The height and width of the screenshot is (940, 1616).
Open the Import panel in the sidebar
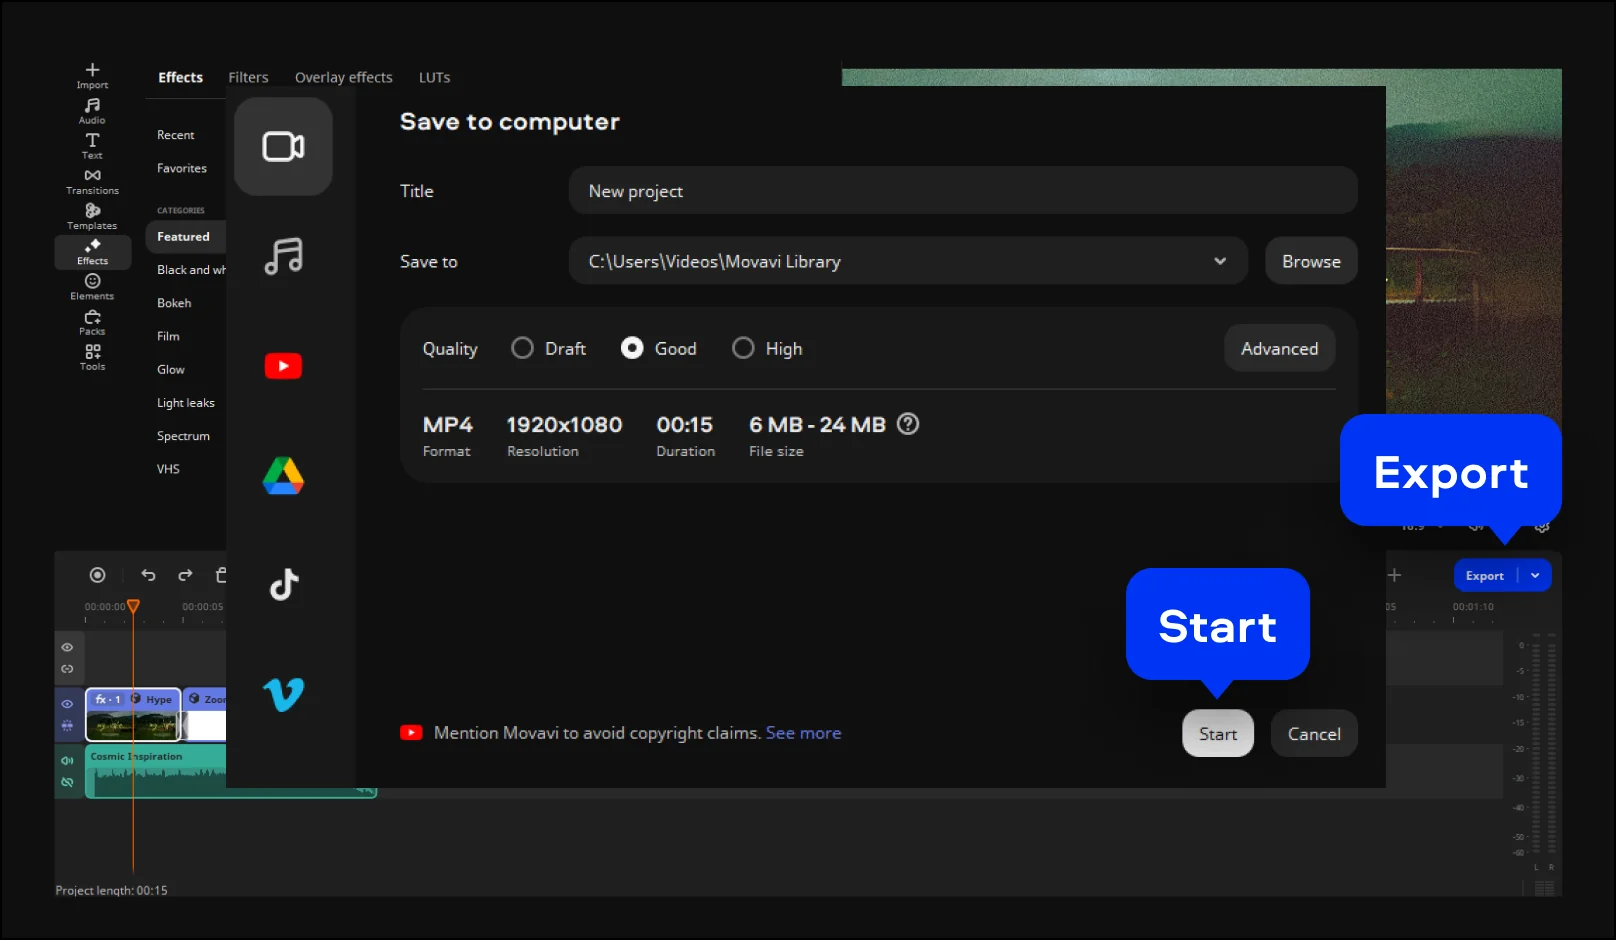[x=92, y=75]
